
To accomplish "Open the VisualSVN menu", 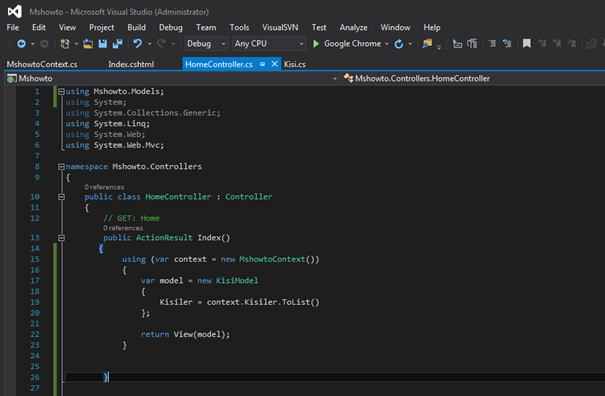I will 280,27.
